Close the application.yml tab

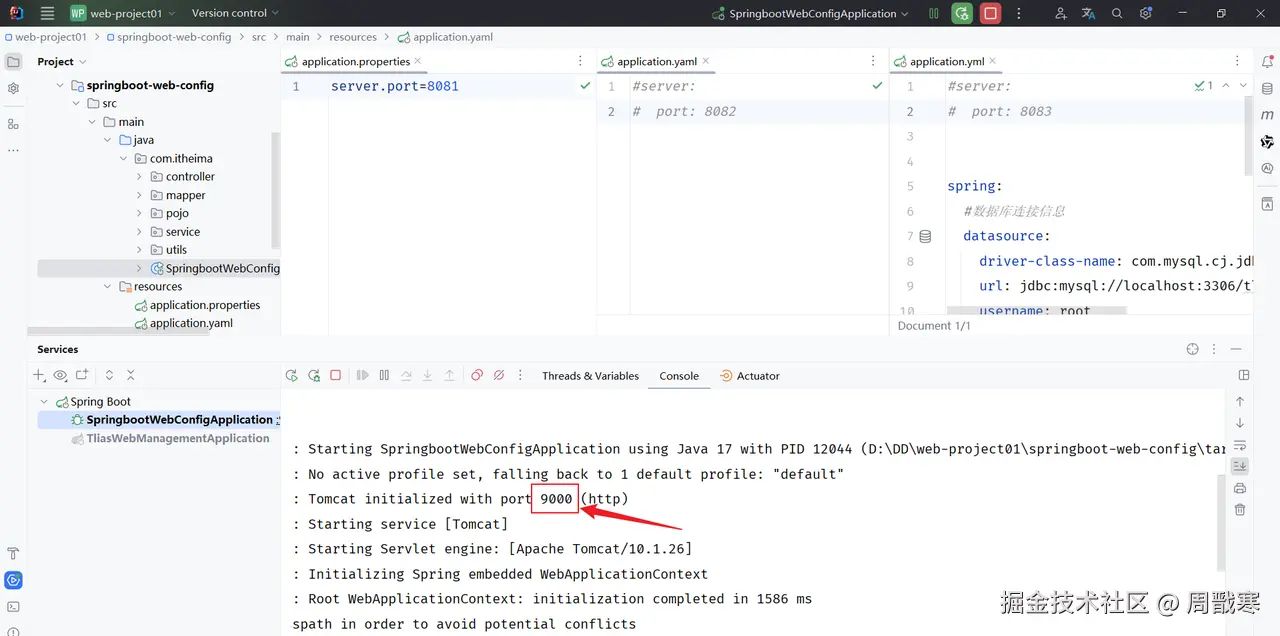993,61
